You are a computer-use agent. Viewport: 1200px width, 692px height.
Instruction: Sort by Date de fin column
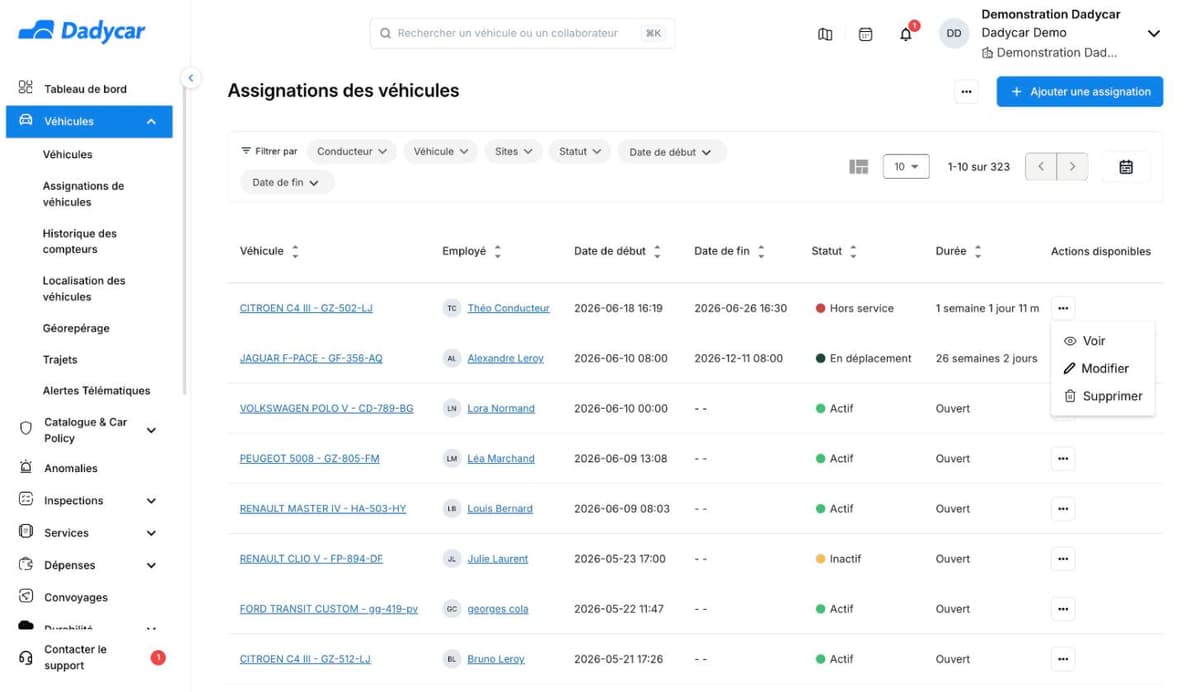761,252
